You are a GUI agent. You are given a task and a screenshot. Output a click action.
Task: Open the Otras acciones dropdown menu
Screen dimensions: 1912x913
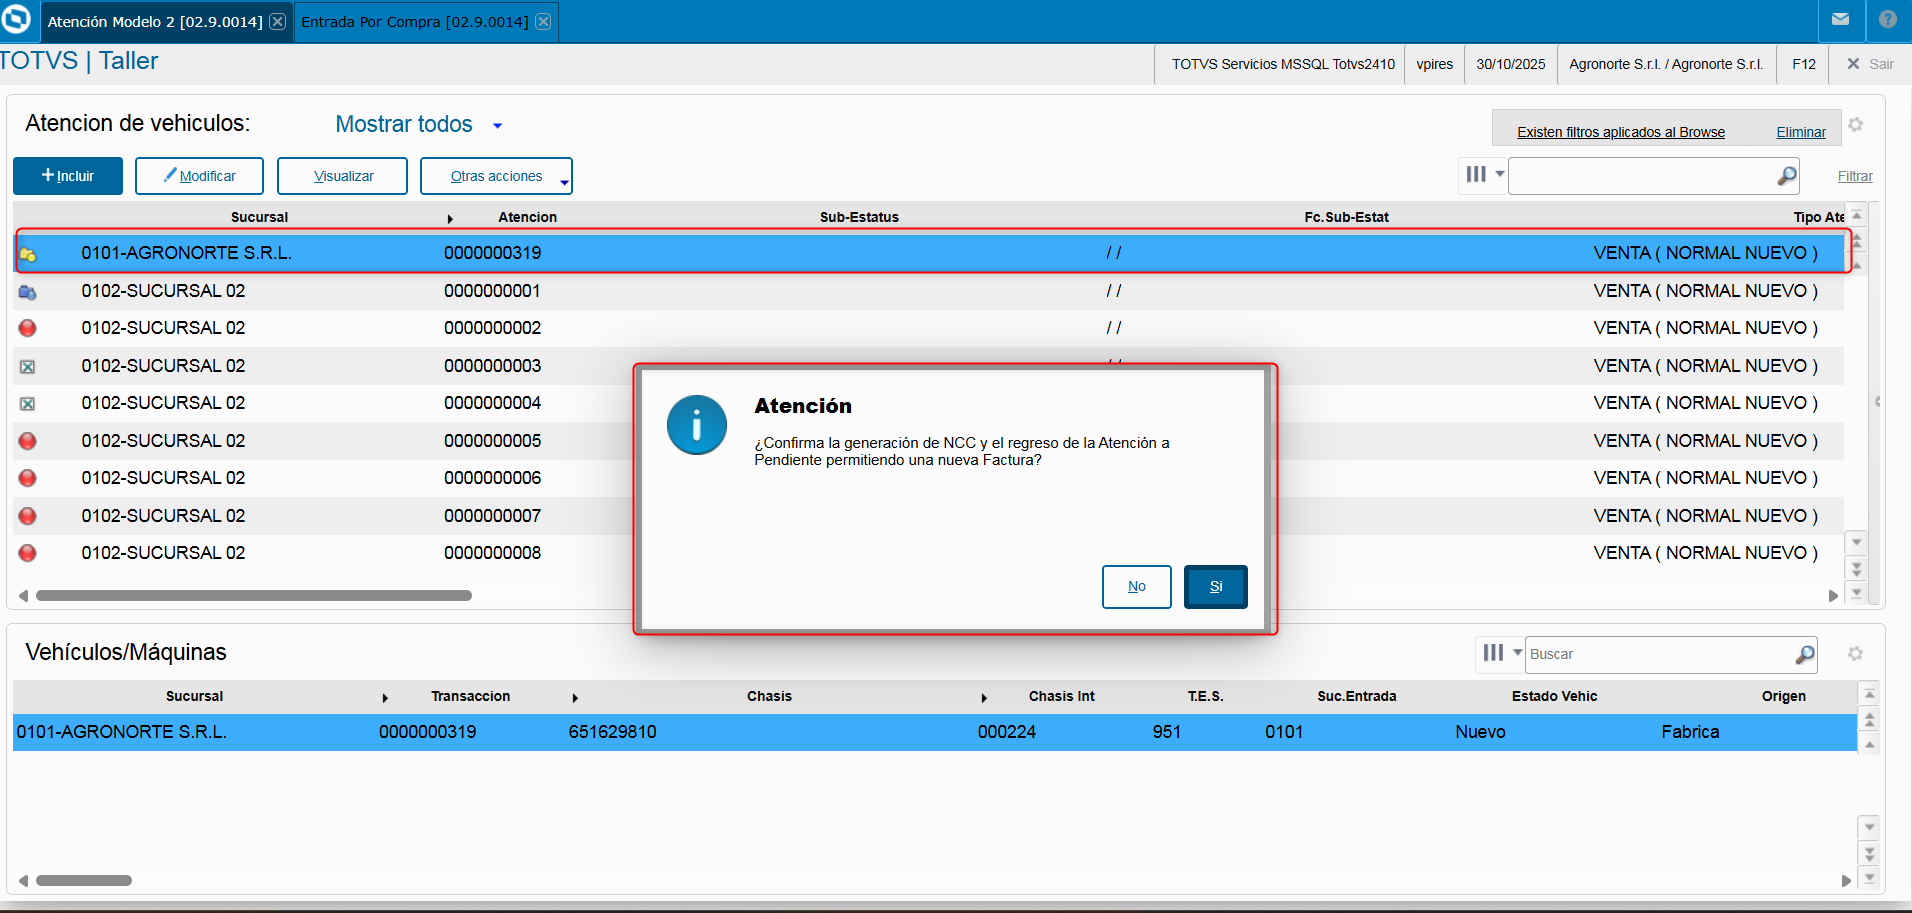coord(496,176)
